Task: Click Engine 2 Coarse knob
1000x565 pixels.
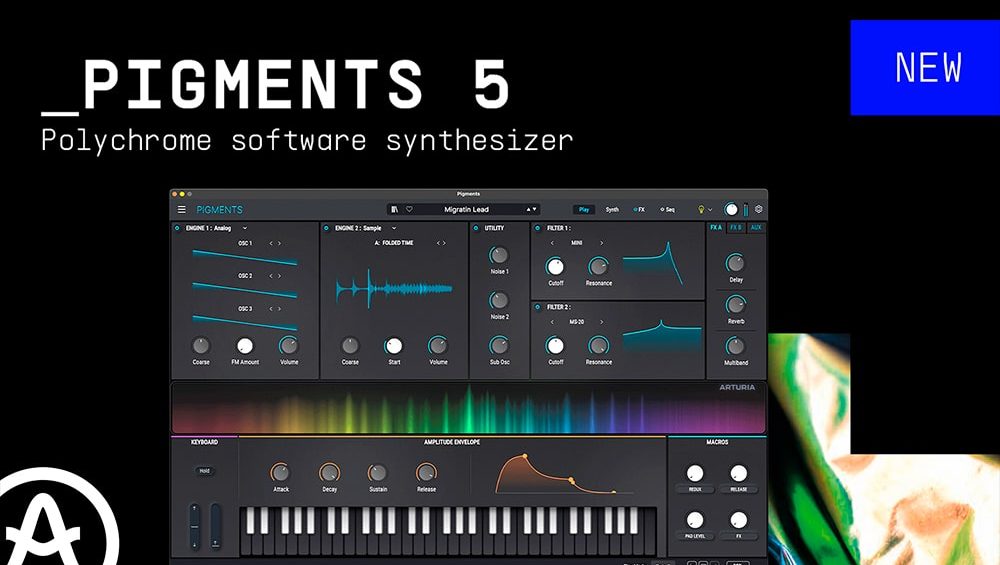Action: point(350,346)
